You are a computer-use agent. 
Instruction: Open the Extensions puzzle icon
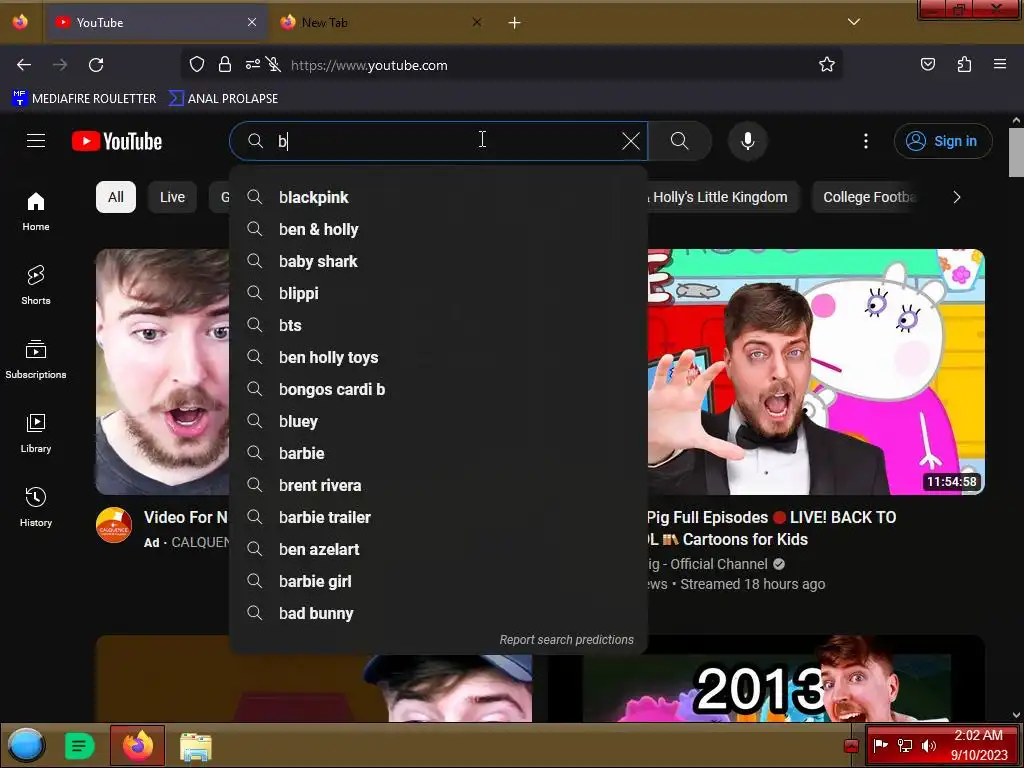964,65
